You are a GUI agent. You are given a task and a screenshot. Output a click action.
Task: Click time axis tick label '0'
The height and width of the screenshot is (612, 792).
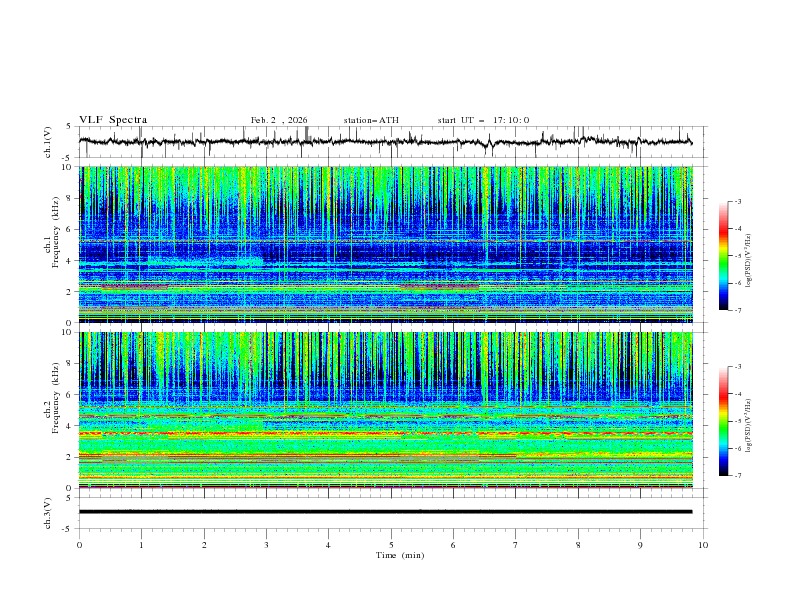point(79,545)
